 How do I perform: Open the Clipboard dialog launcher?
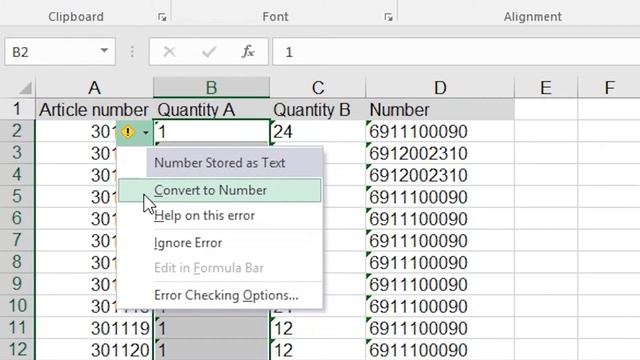coord(162,17)
